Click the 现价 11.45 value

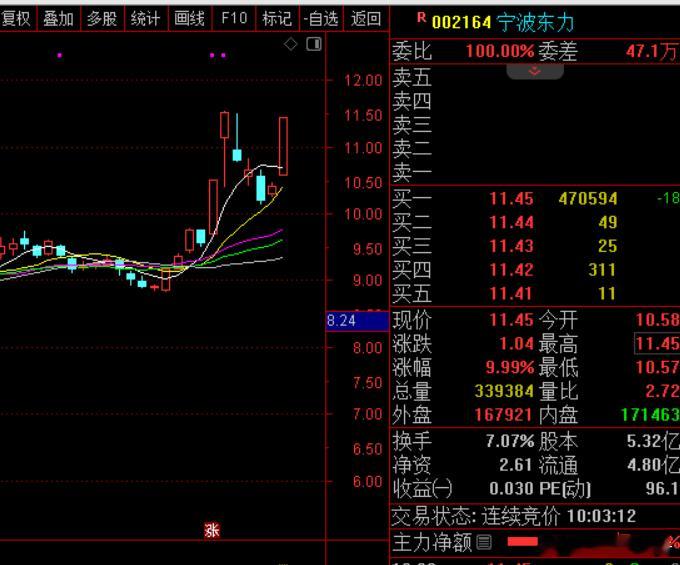(x=511, y=320)
